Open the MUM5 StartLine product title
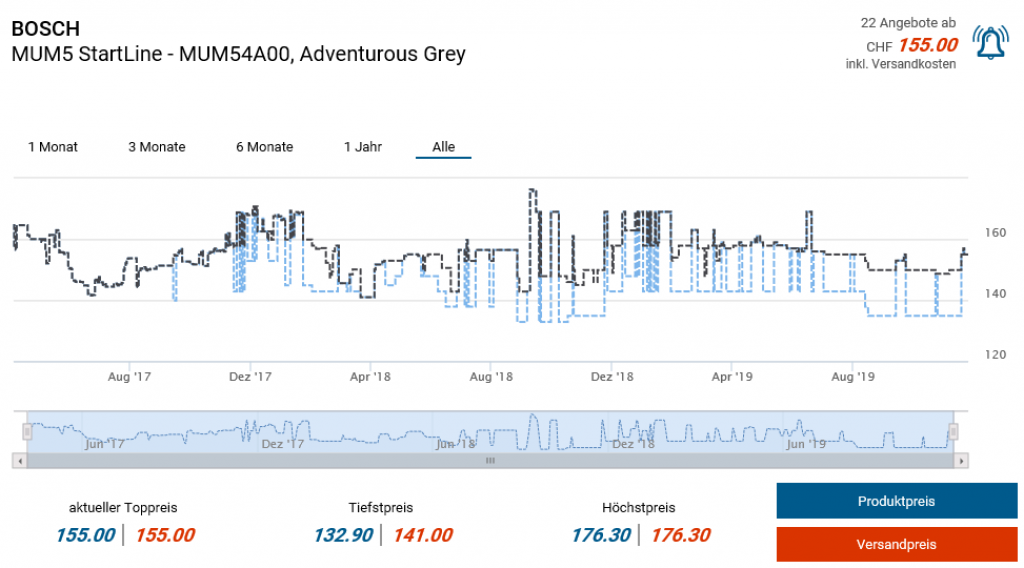This screenshot has height=568, width=1024. (238, 54)
